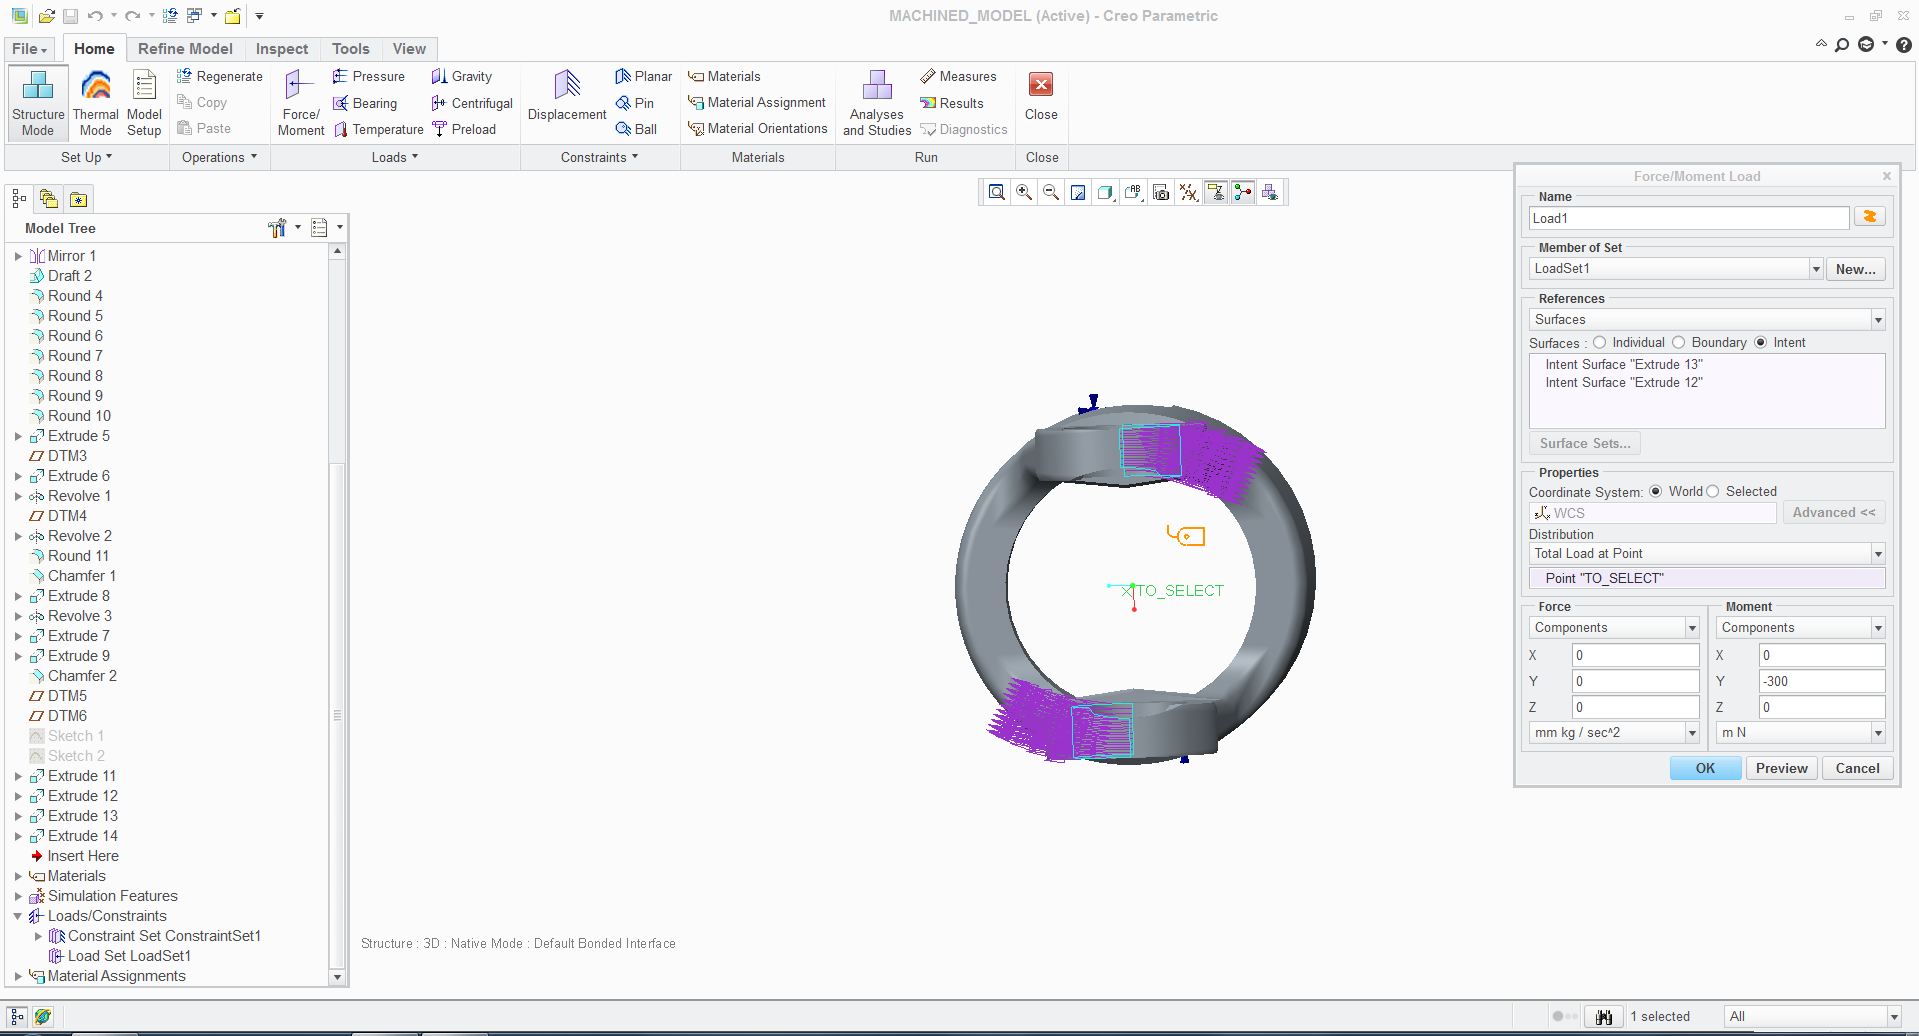This screenshot has height=1036, width=1919.
Task: Choose Selected coordinate system
Action: pyautogui.click(x=1713, y=491)
